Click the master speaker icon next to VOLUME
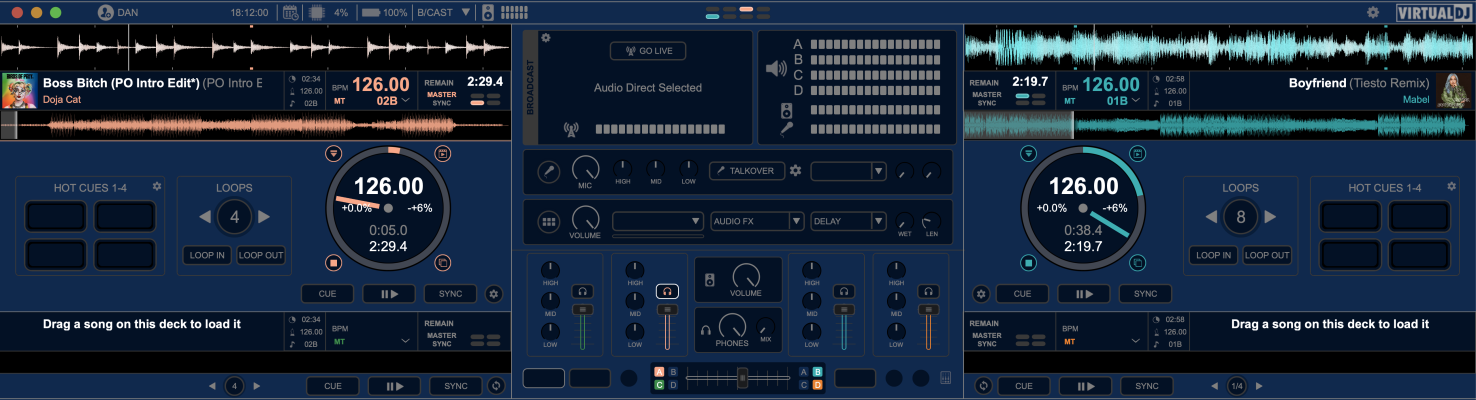This screenshot has height=400, width=1476. [709, 280]
